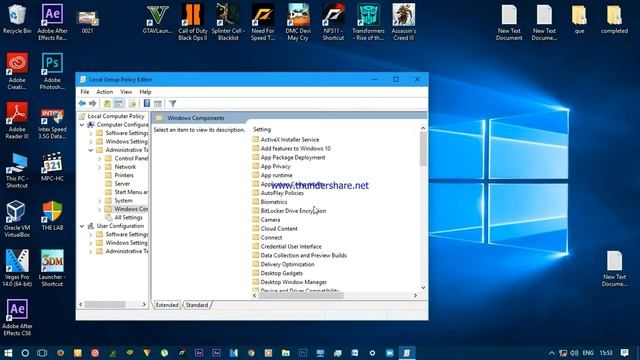This screenshot has height=360, width=640.
Task: Expand the Network tree node arrow
Action: tap(100, 167)
